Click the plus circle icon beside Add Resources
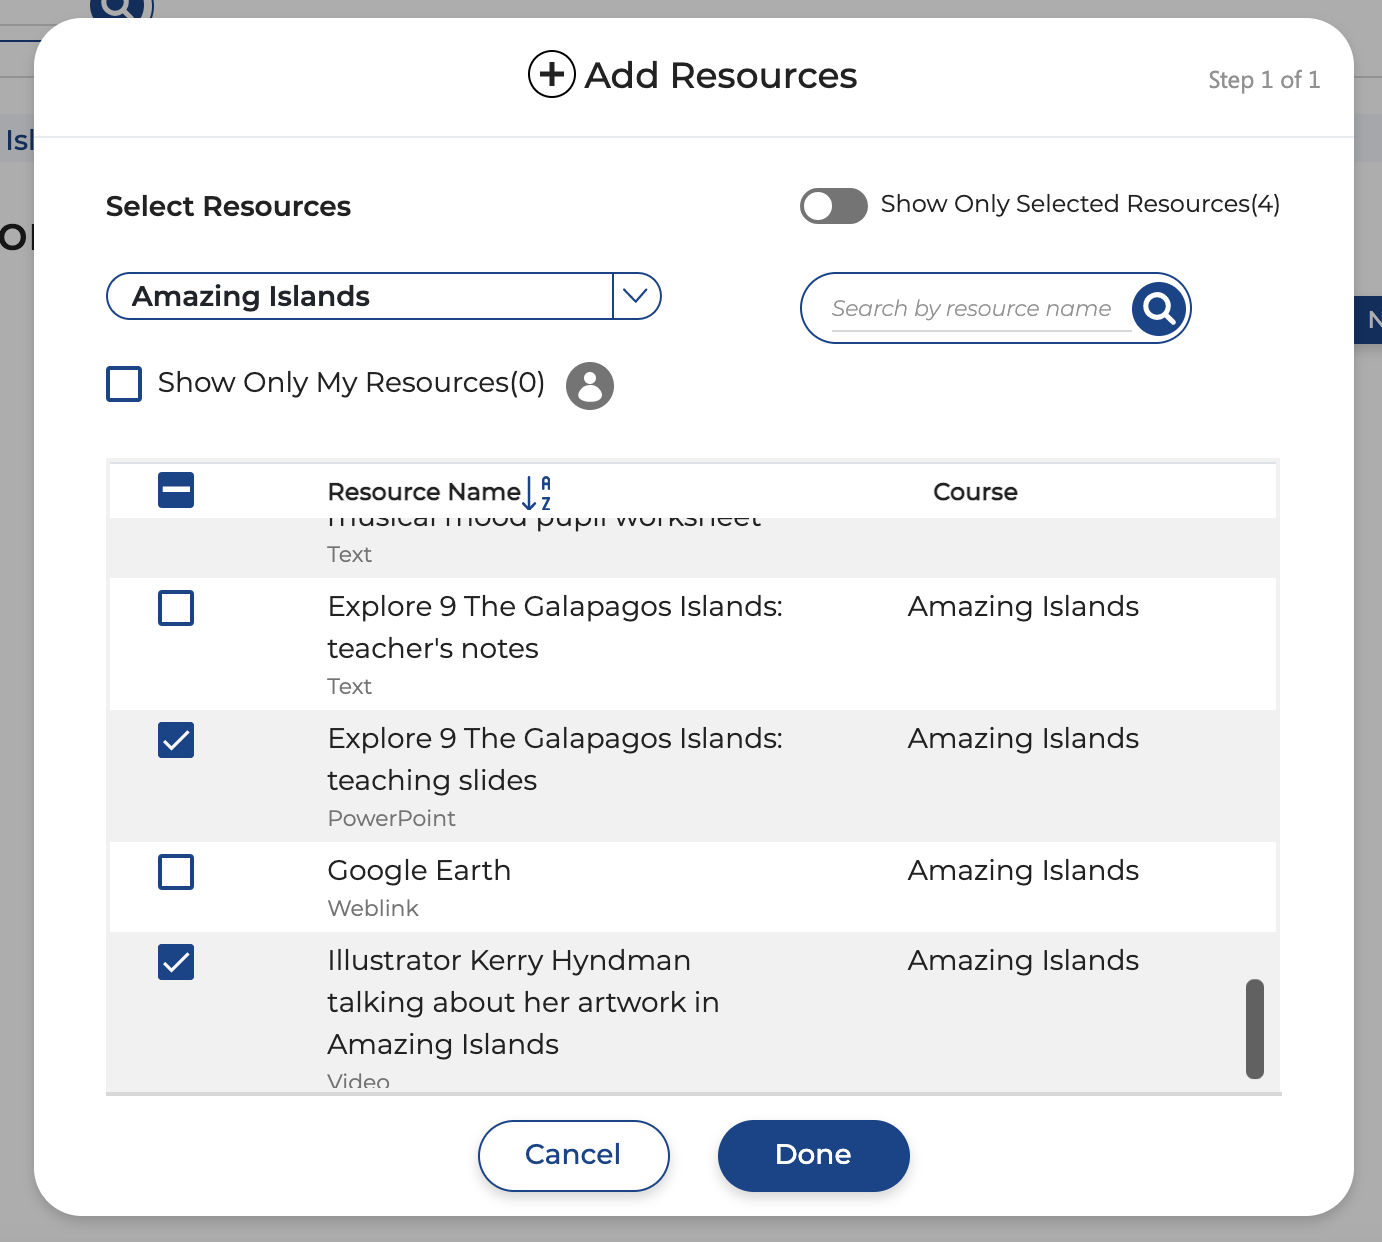Image resolution: width=1382 pixels, height=1242 pixels. tap(551, 75)
